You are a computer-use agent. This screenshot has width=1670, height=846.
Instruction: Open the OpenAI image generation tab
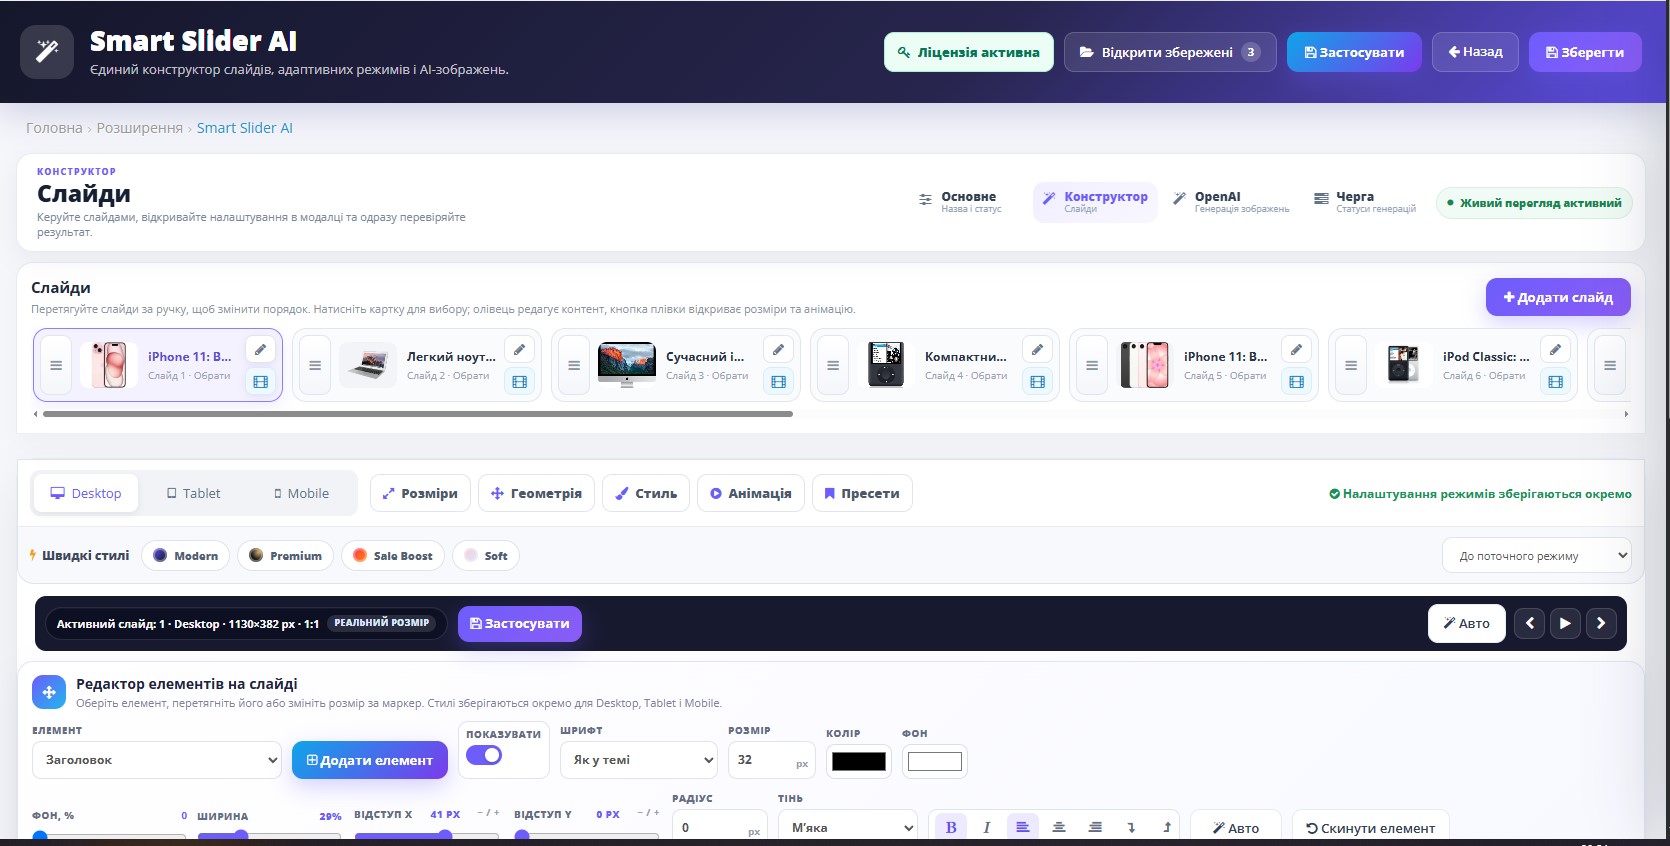(x=1230, y=202)
